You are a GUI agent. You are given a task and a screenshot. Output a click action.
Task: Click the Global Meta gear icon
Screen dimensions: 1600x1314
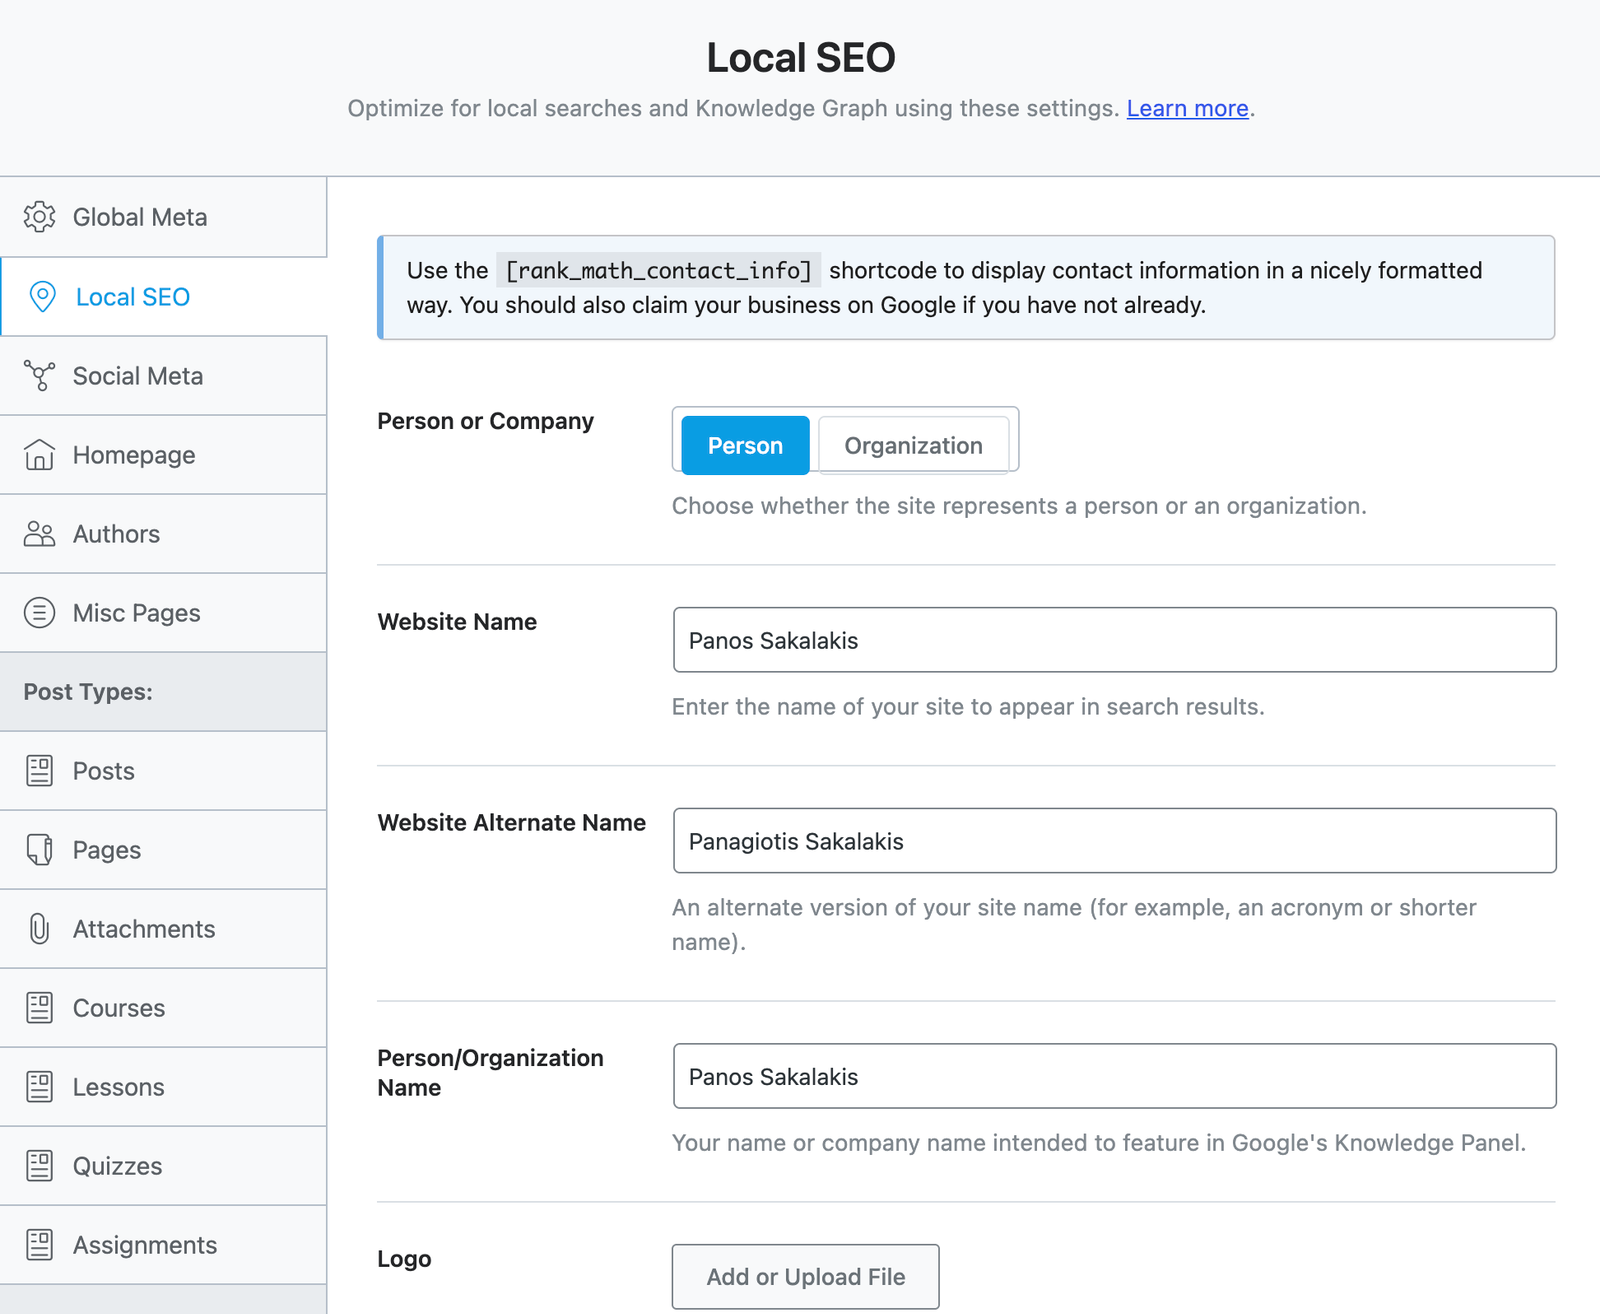pyautogui.click(x=40, y=217)
